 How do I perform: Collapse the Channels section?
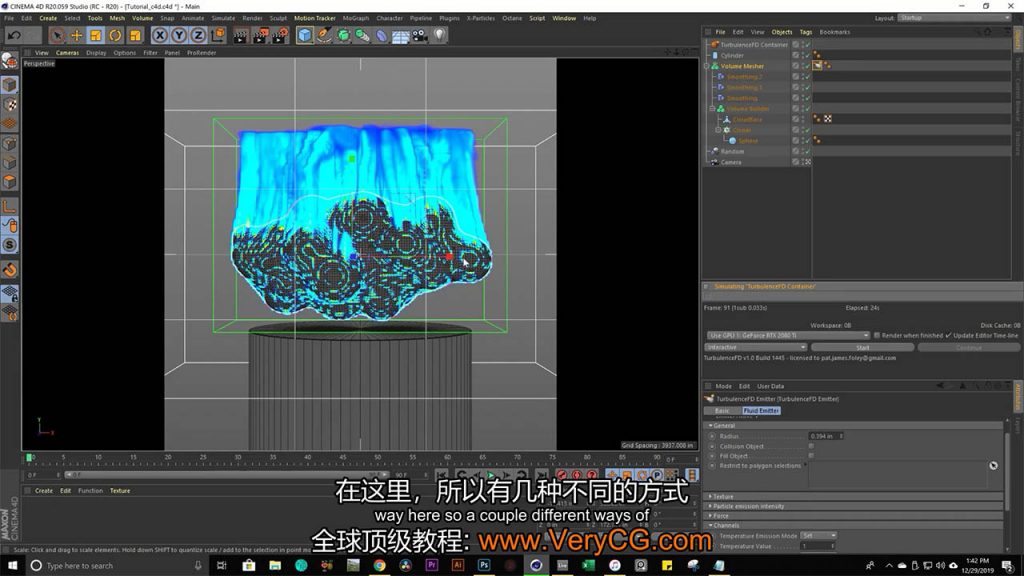click(x=711, y=525)
